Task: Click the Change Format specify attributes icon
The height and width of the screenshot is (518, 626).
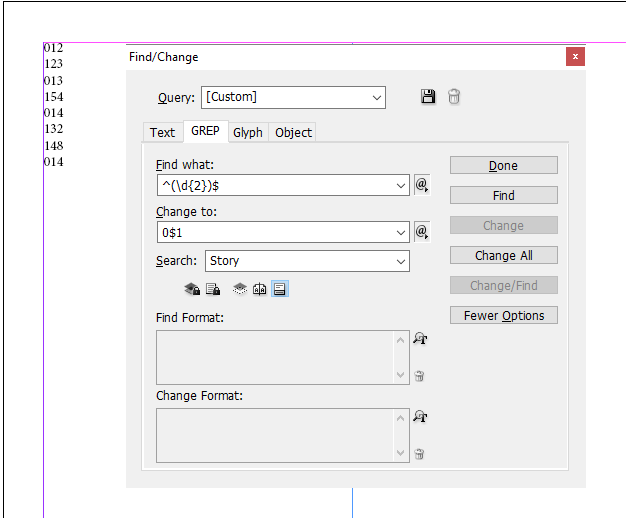Action: [x=420, y=417]
